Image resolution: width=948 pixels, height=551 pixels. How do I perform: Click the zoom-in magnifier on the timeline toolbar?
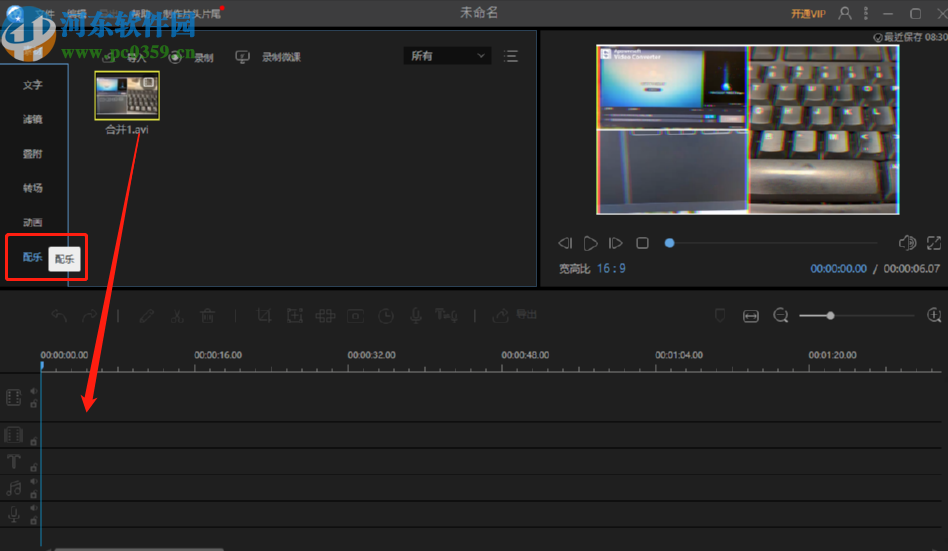click(935, 316)
